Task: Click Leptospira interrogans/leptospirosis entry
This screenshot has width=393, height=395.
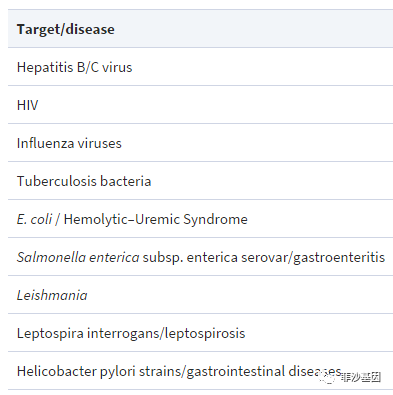Action: [131, 333]
